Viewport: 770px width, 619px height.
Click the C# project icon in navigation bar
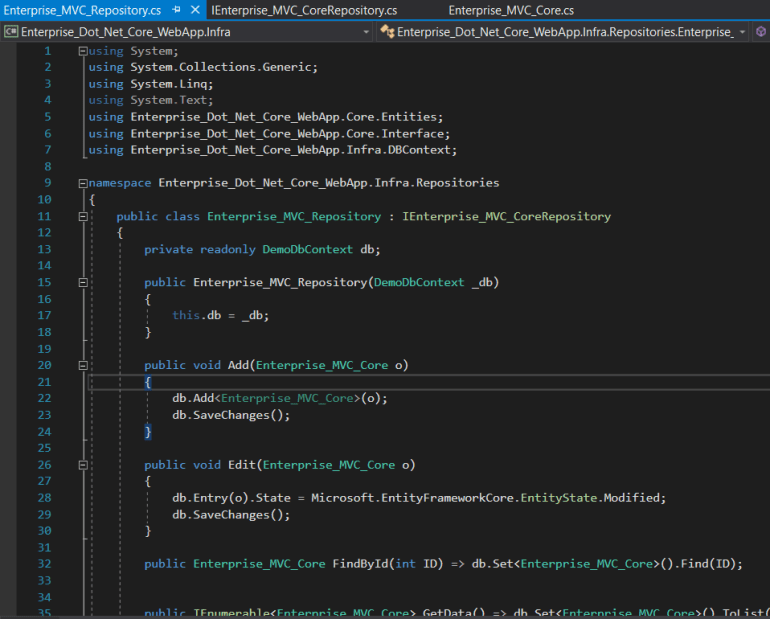[11, 32]
